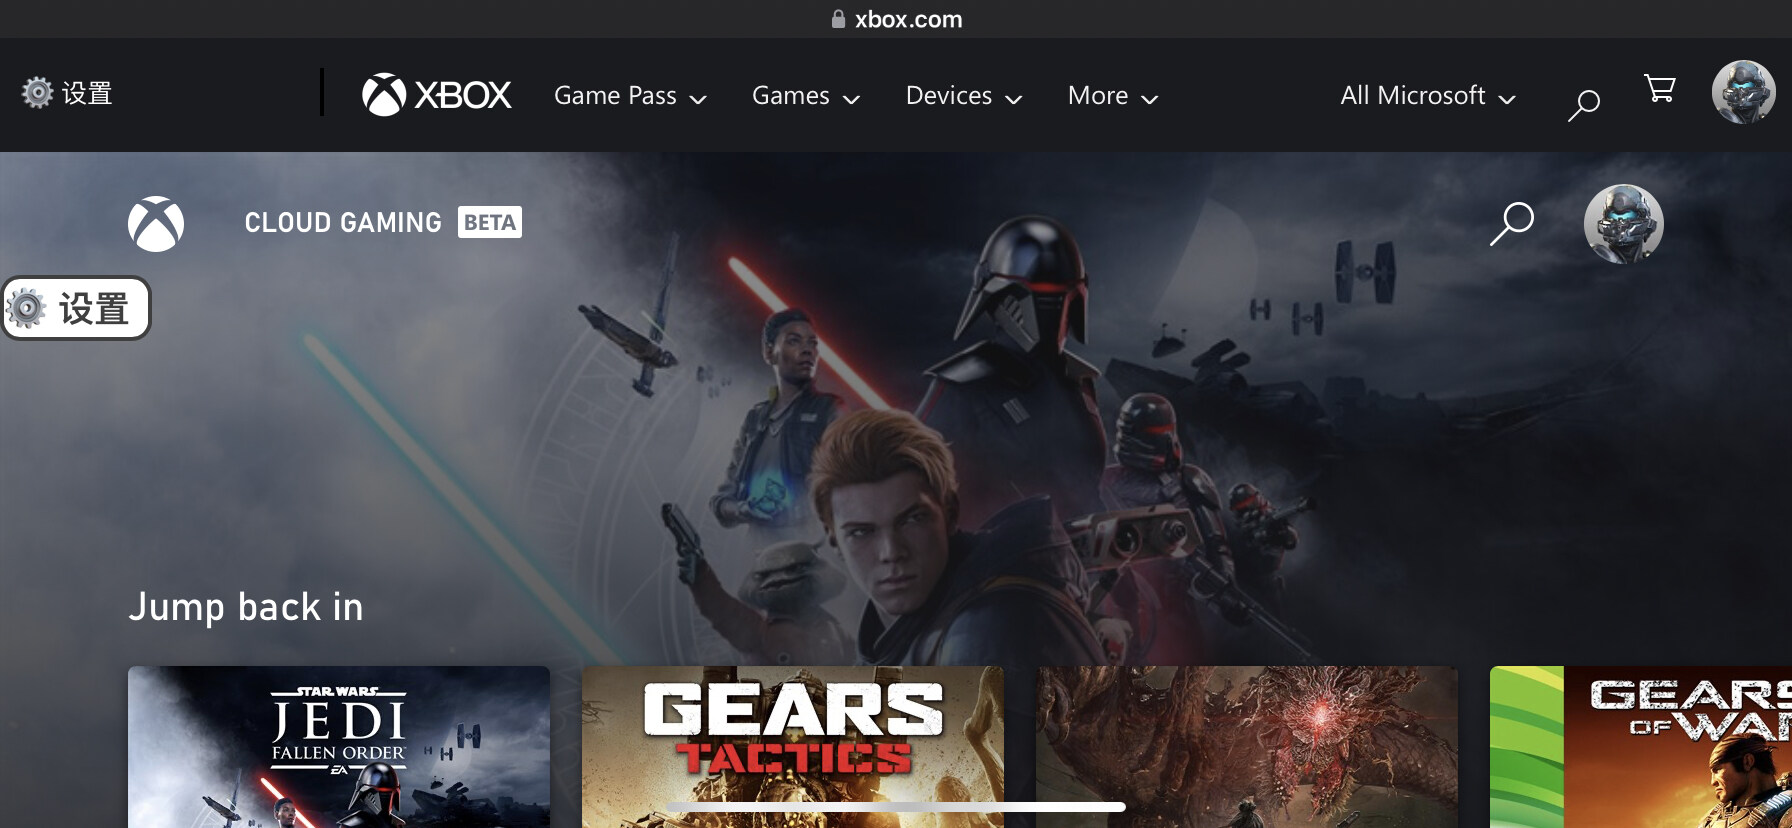
Task: Open the red dragon monster game tile
Action: pos(1247,747)
